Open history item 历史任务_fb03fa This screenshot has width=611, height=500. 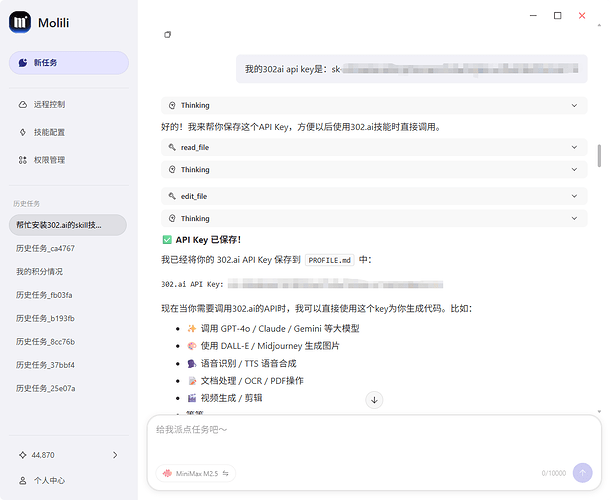pyautogui.click(x=44, y=295)
